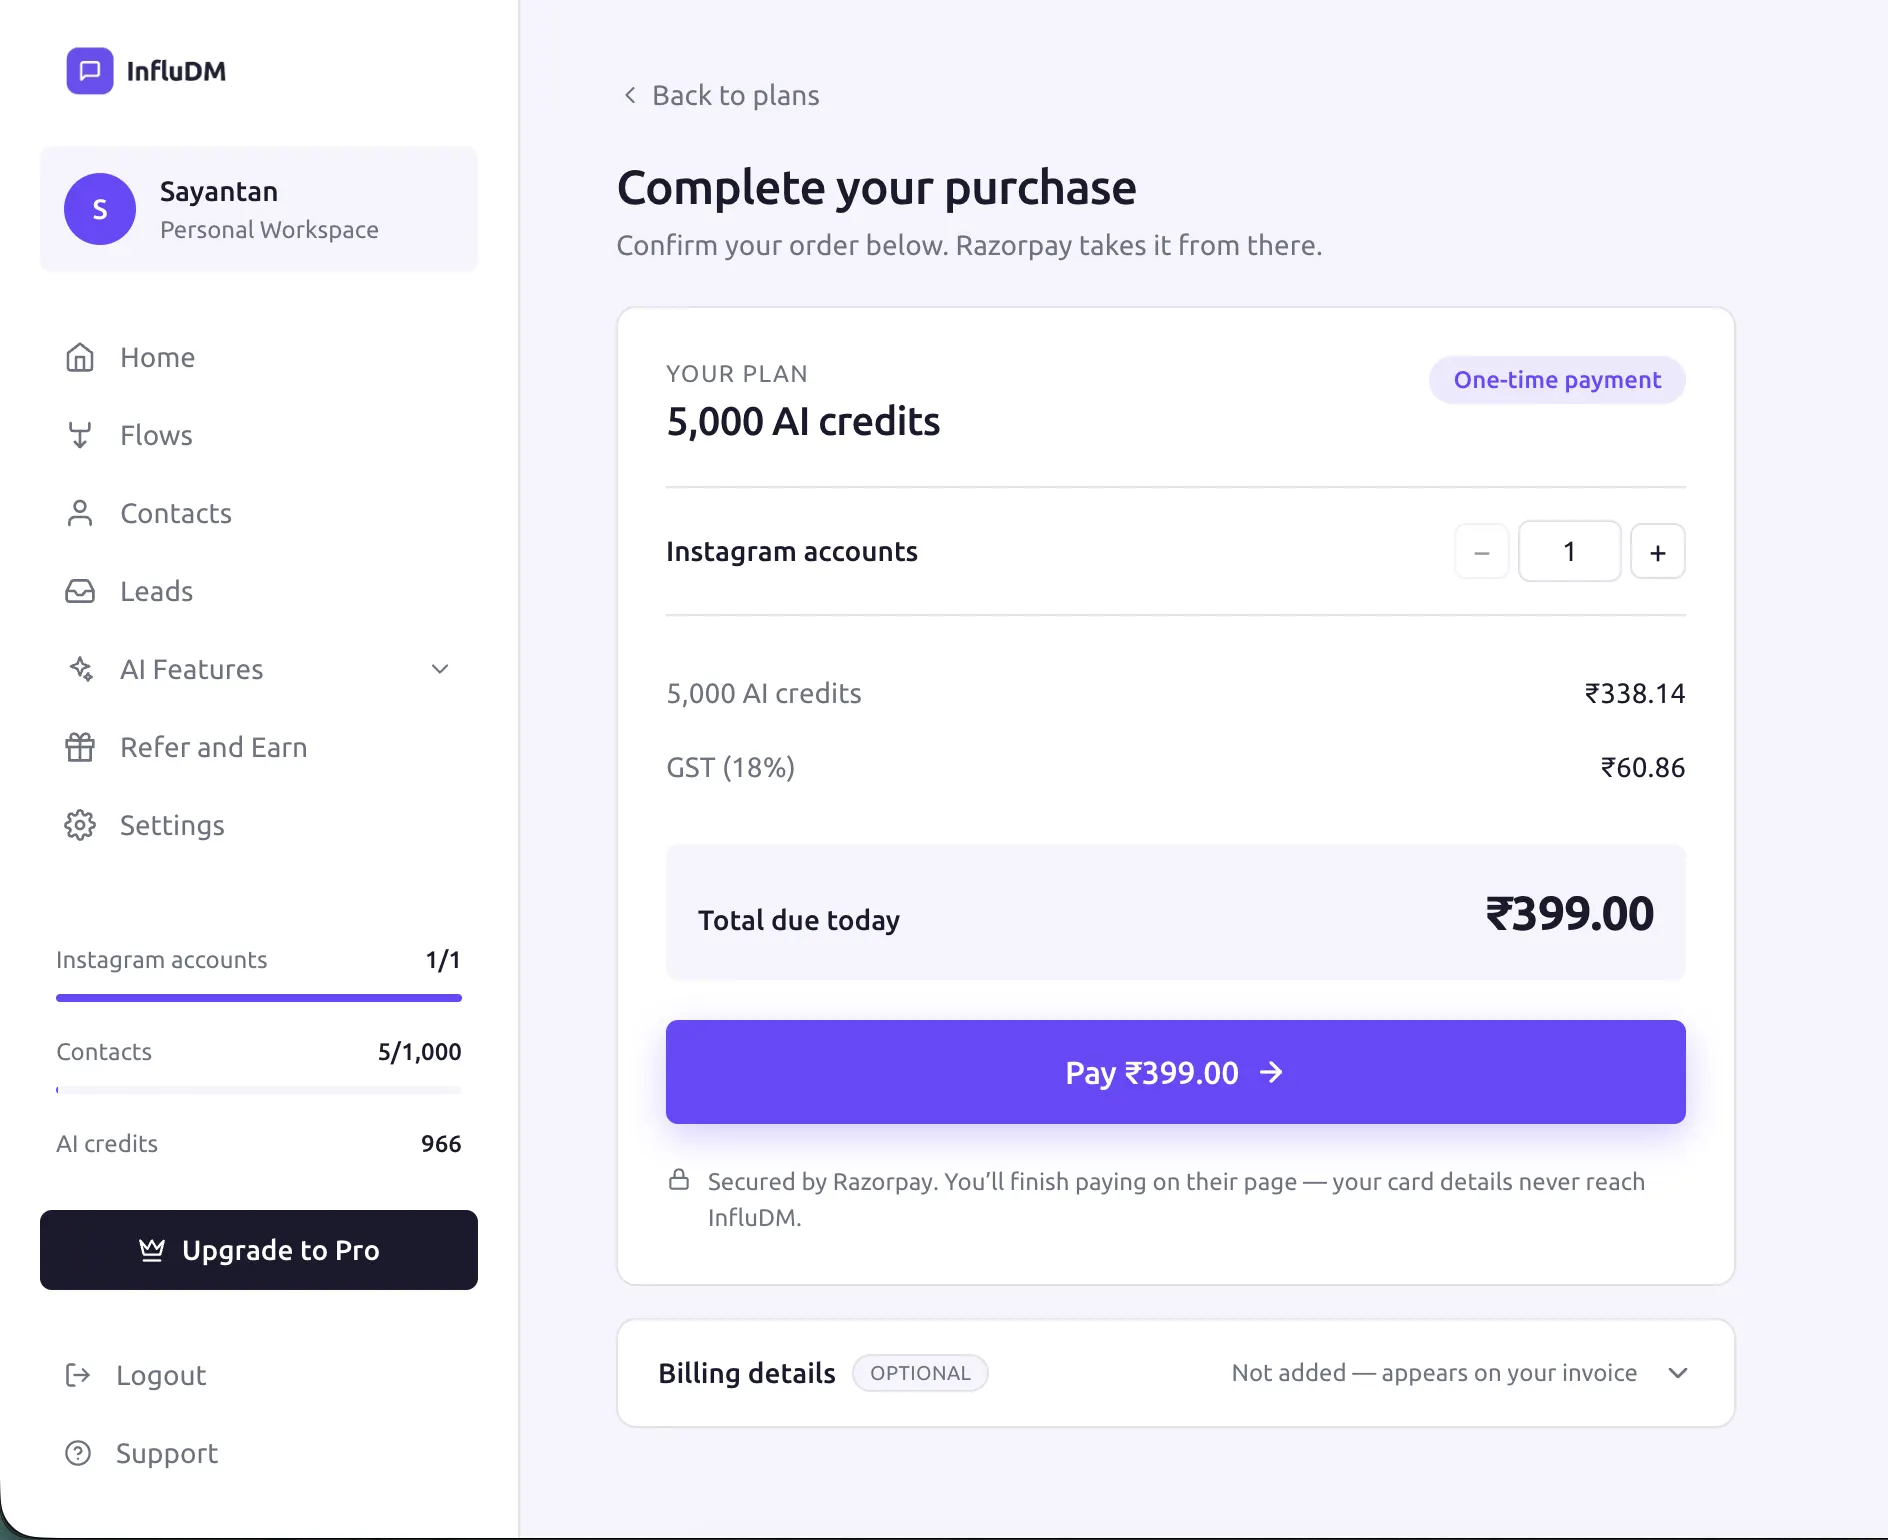Click the 'Confirm your order below' subtitle

[969, 245]
